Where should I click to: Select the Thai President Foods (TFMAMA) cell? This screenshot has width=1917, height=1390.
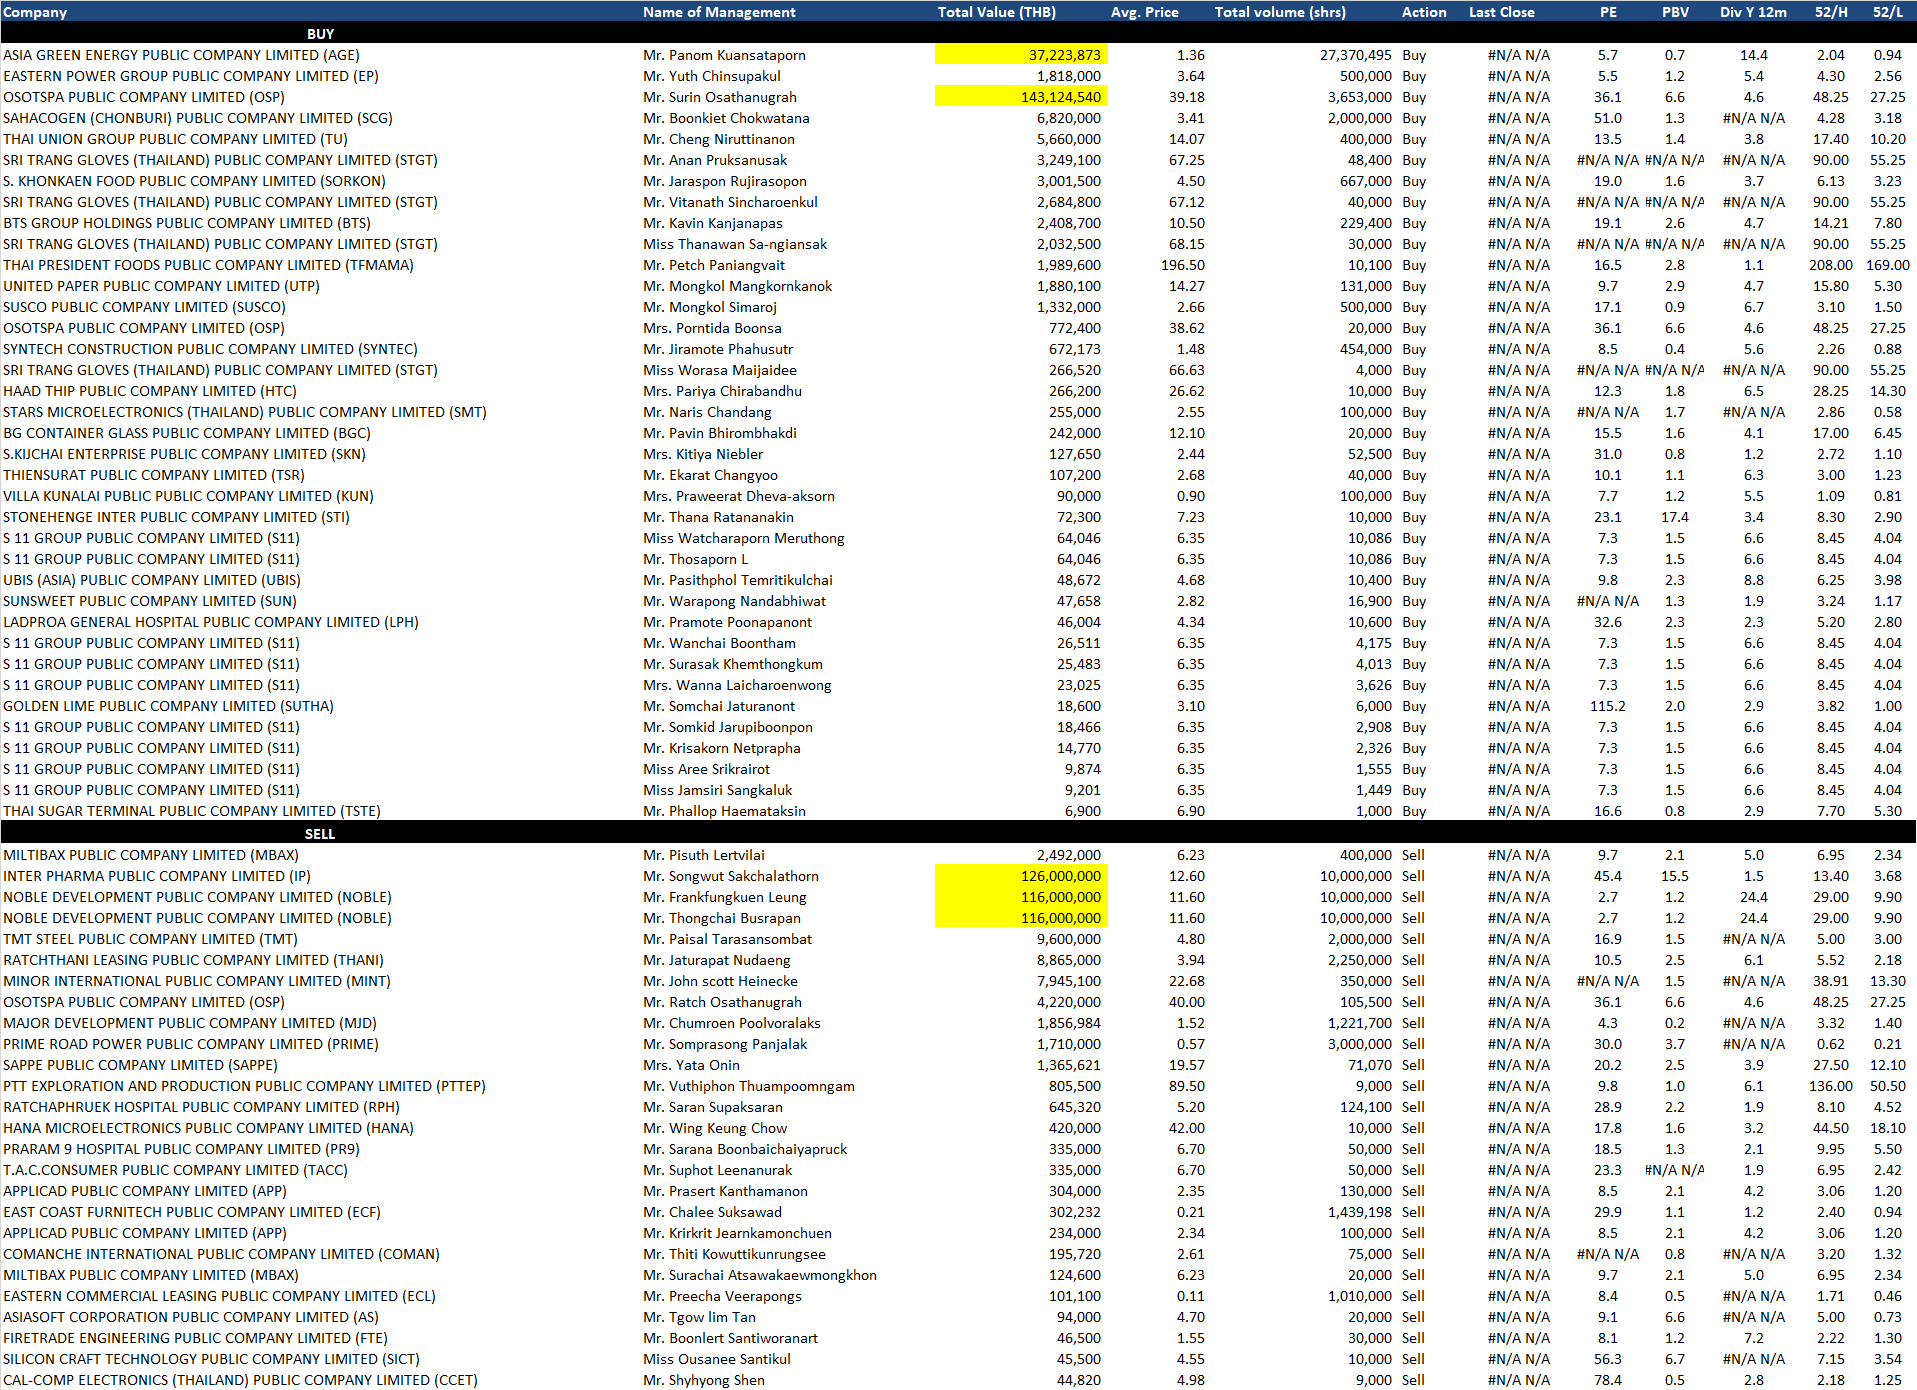tap(208, 265)
